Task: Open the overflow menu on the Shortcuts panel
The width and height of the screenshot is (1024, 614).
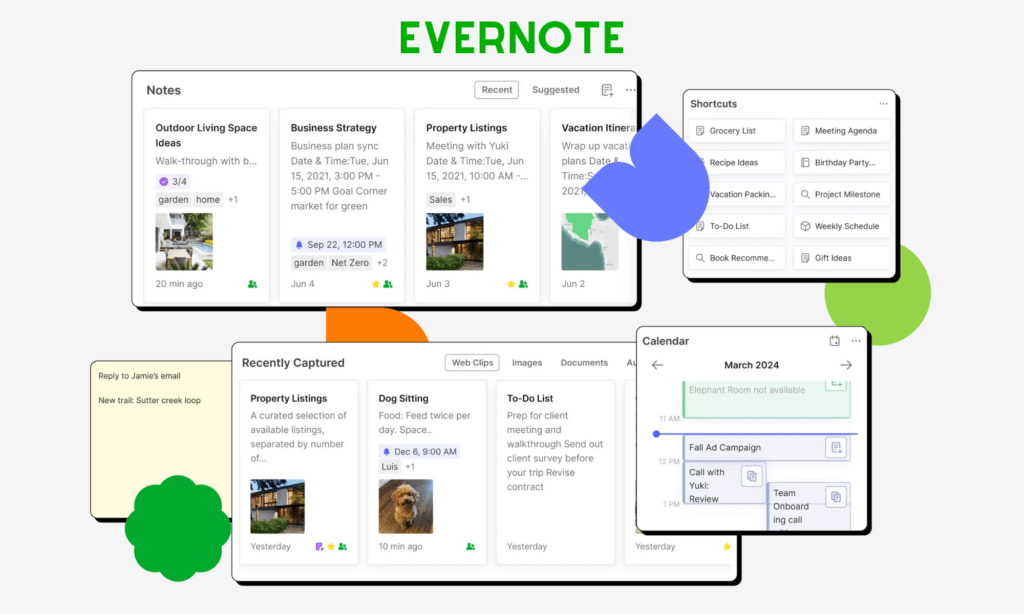Action: click(884, 102)
